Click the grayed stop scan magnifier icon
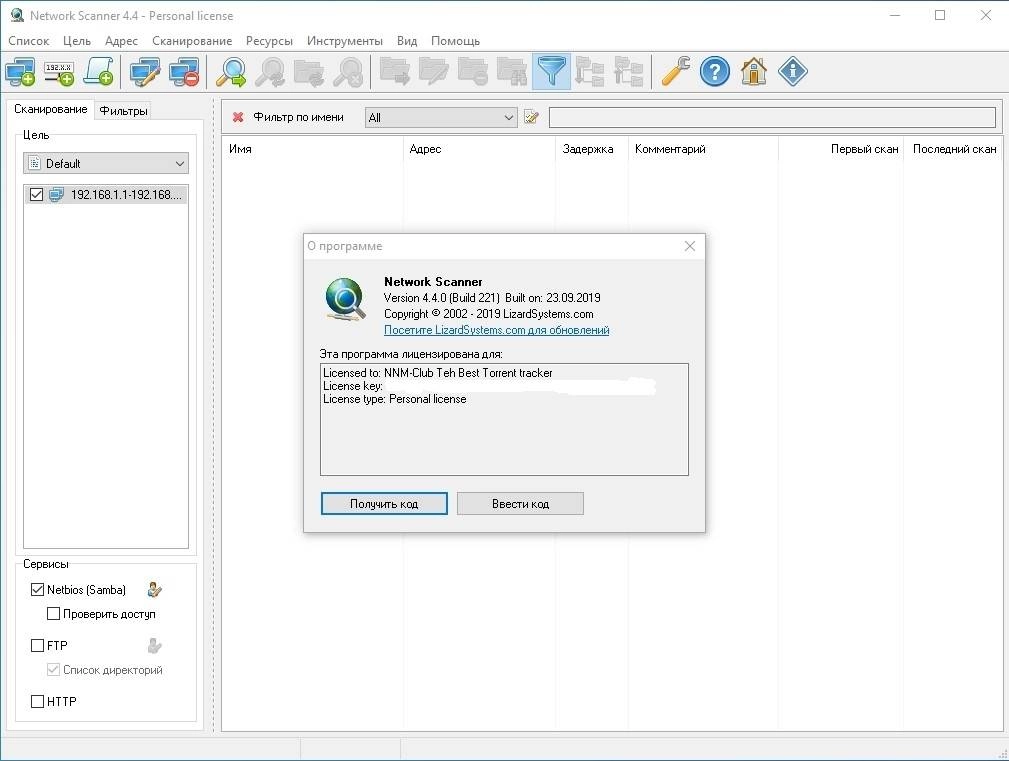Image resolution: width=1009 pixels, height=761 pixels. tap(348, 71)
